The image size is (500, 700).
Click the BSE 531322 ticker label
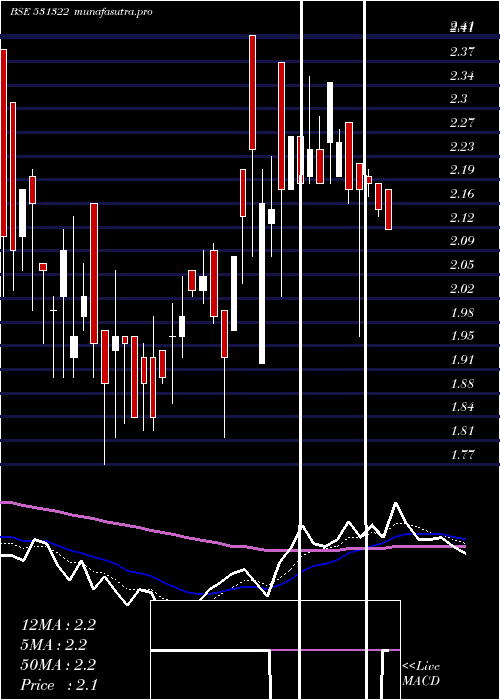pyautogui.click(x=39, y=12)
